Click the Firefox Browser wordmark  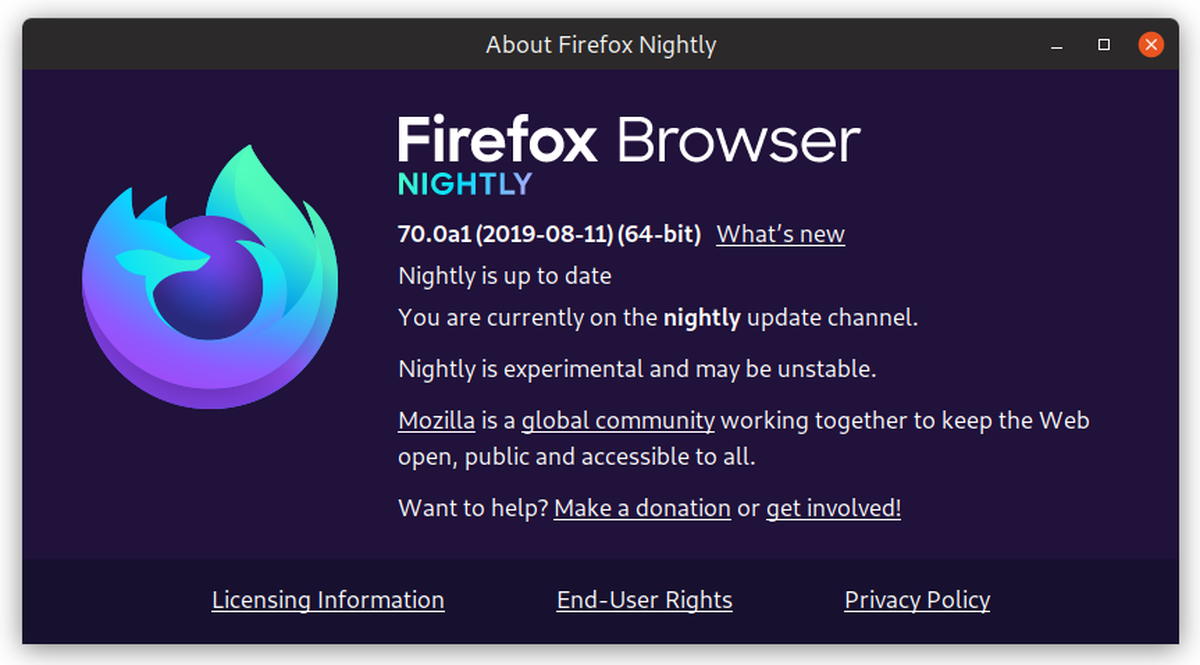point(628,140)
